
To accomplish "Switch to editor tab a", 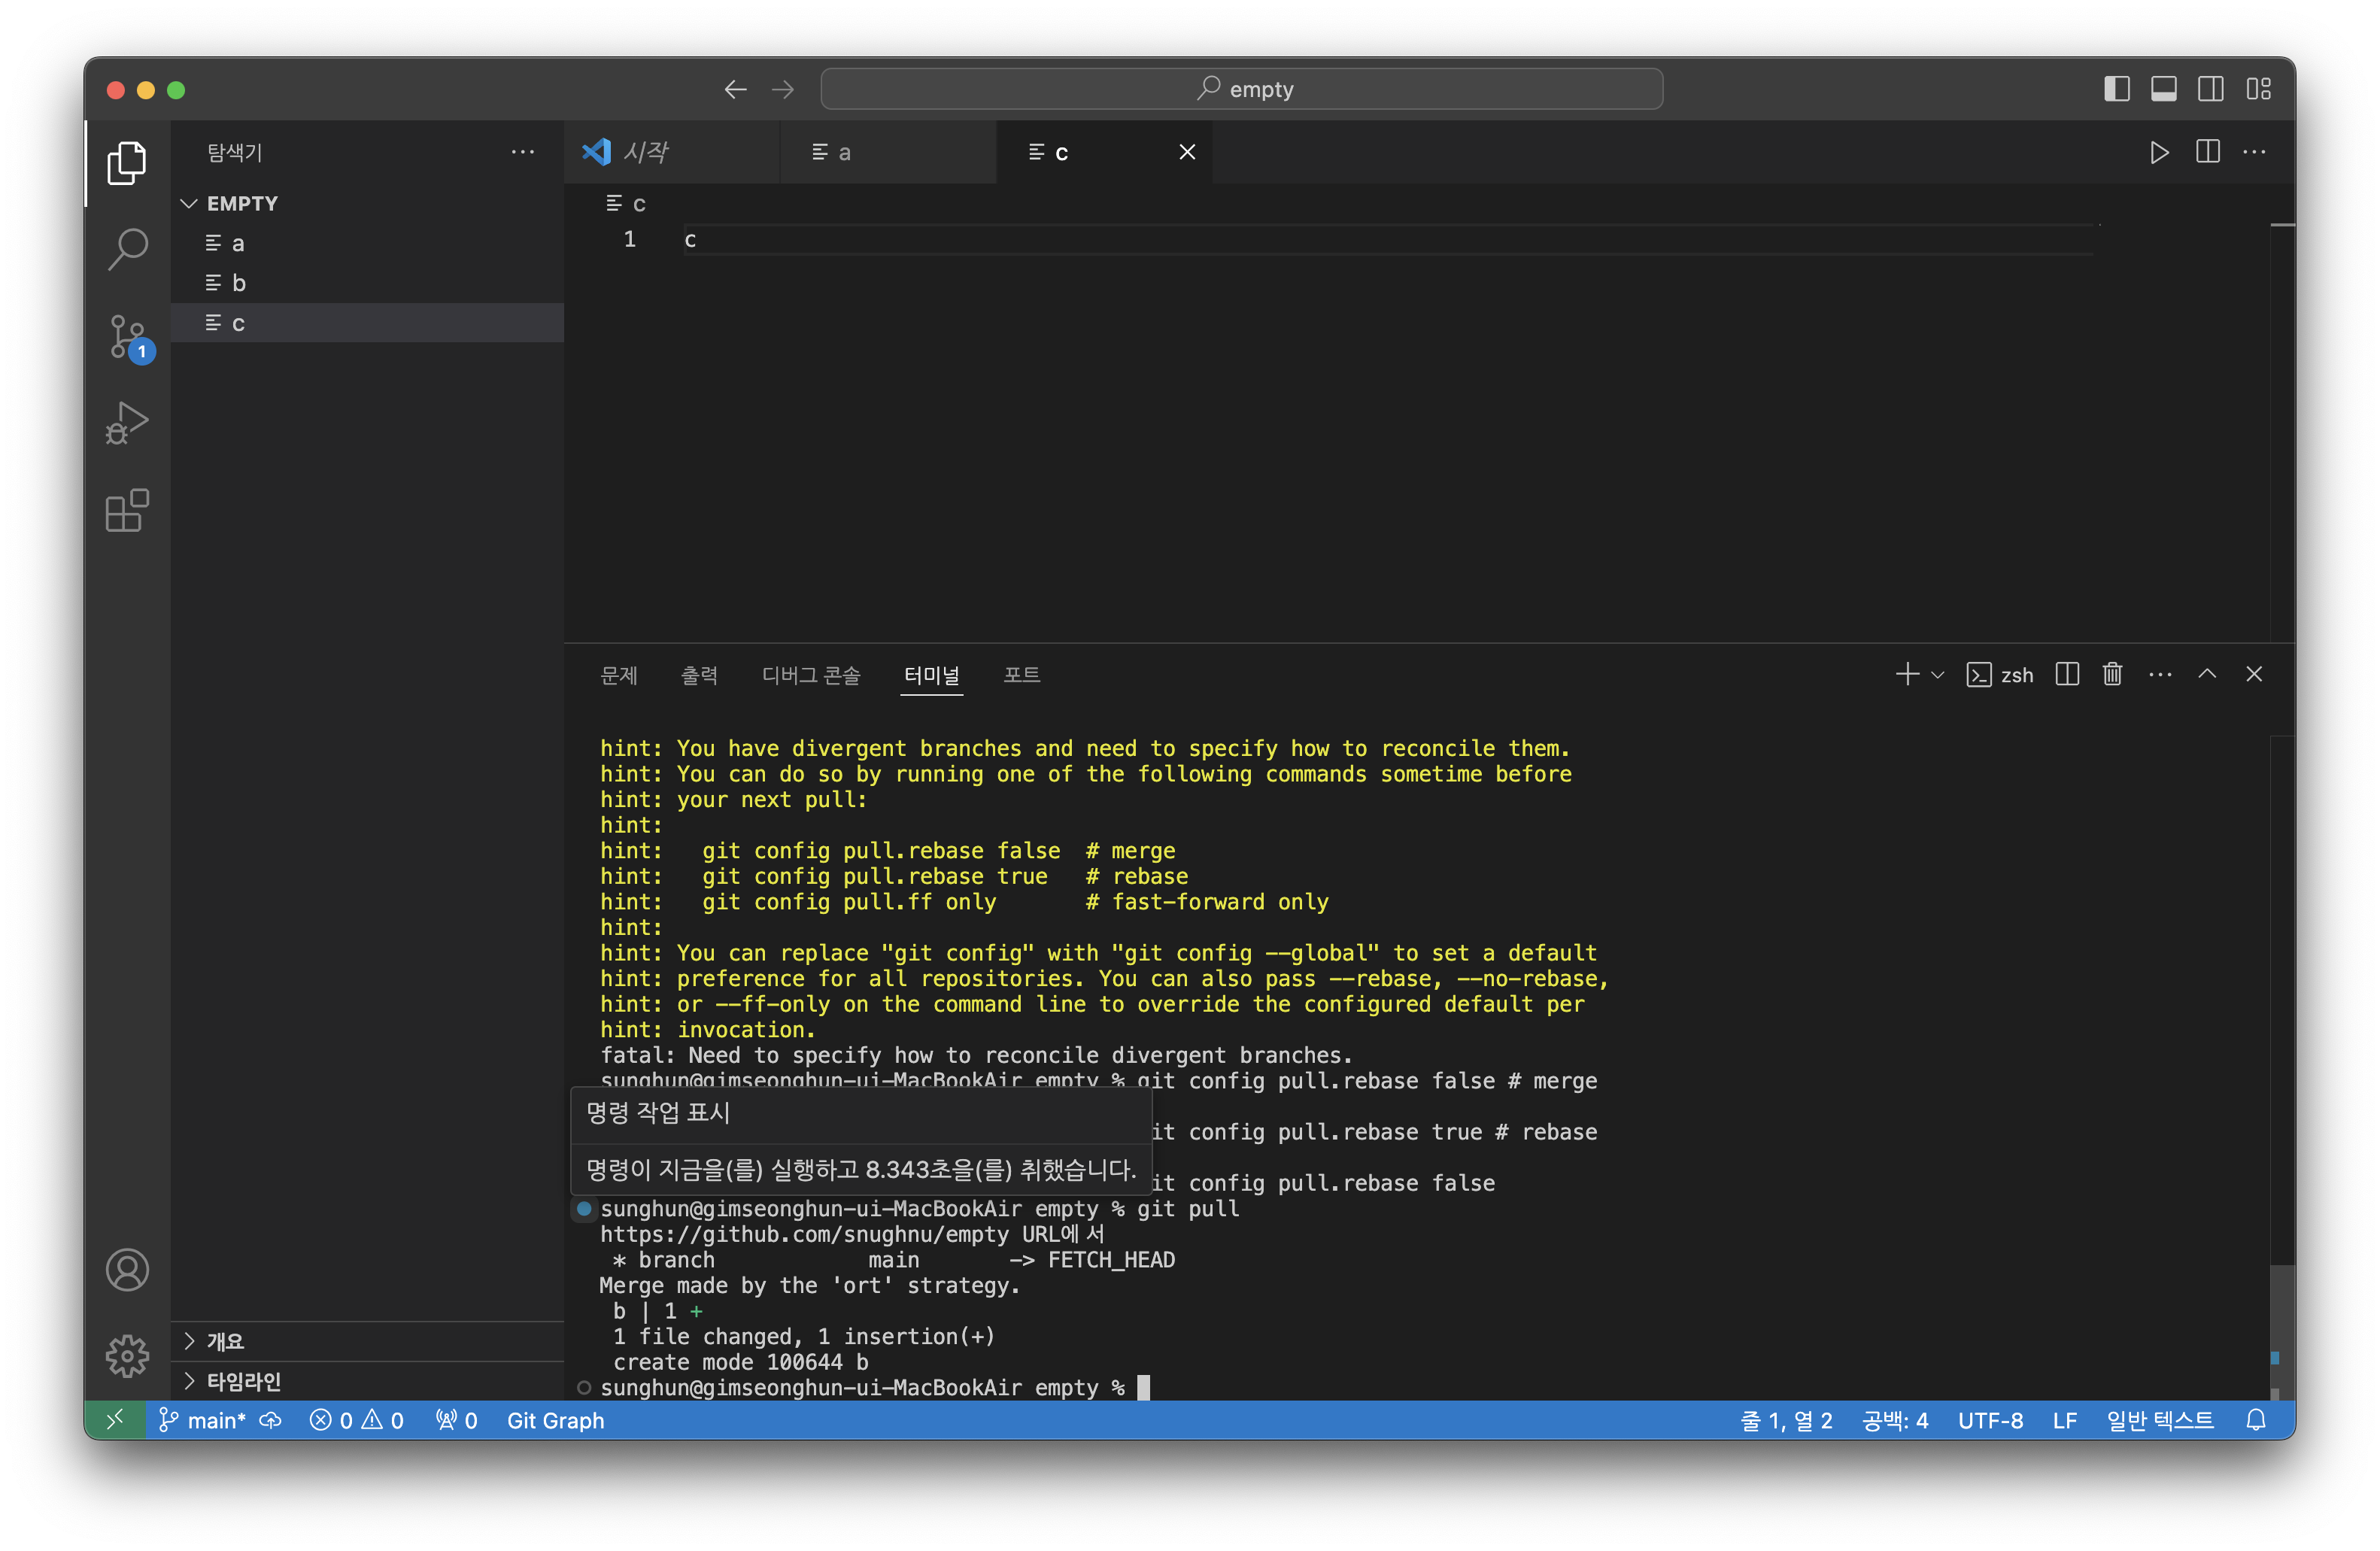I will click(843, 152).
